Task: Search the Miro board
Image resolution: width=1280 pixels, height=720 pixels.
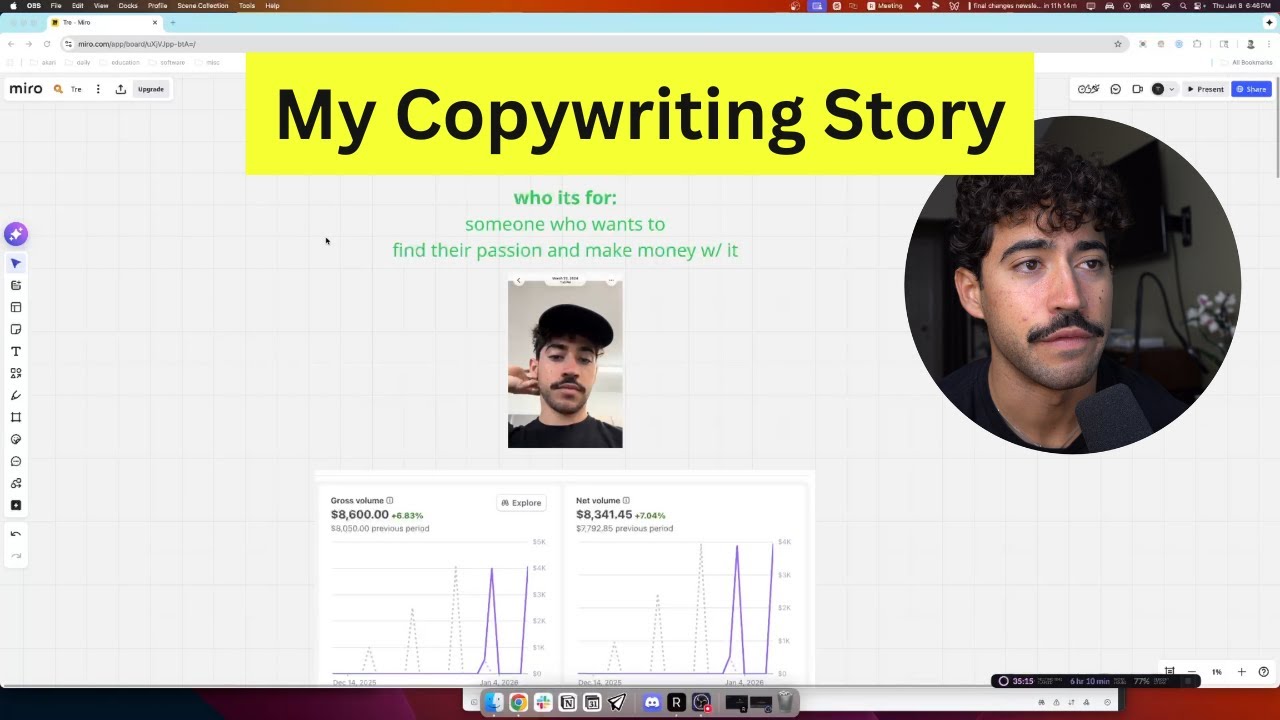Action: click(x=58, y=89)
